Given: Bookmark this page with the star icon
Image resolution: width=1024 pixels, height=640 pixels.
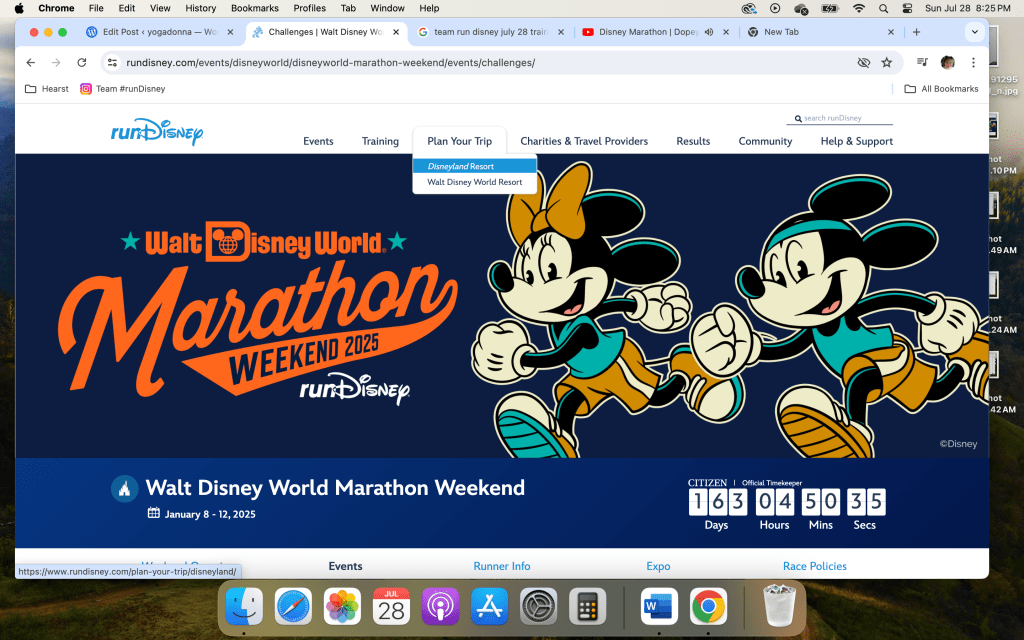Looking at the screenshot, I should (x=886, y=62).
